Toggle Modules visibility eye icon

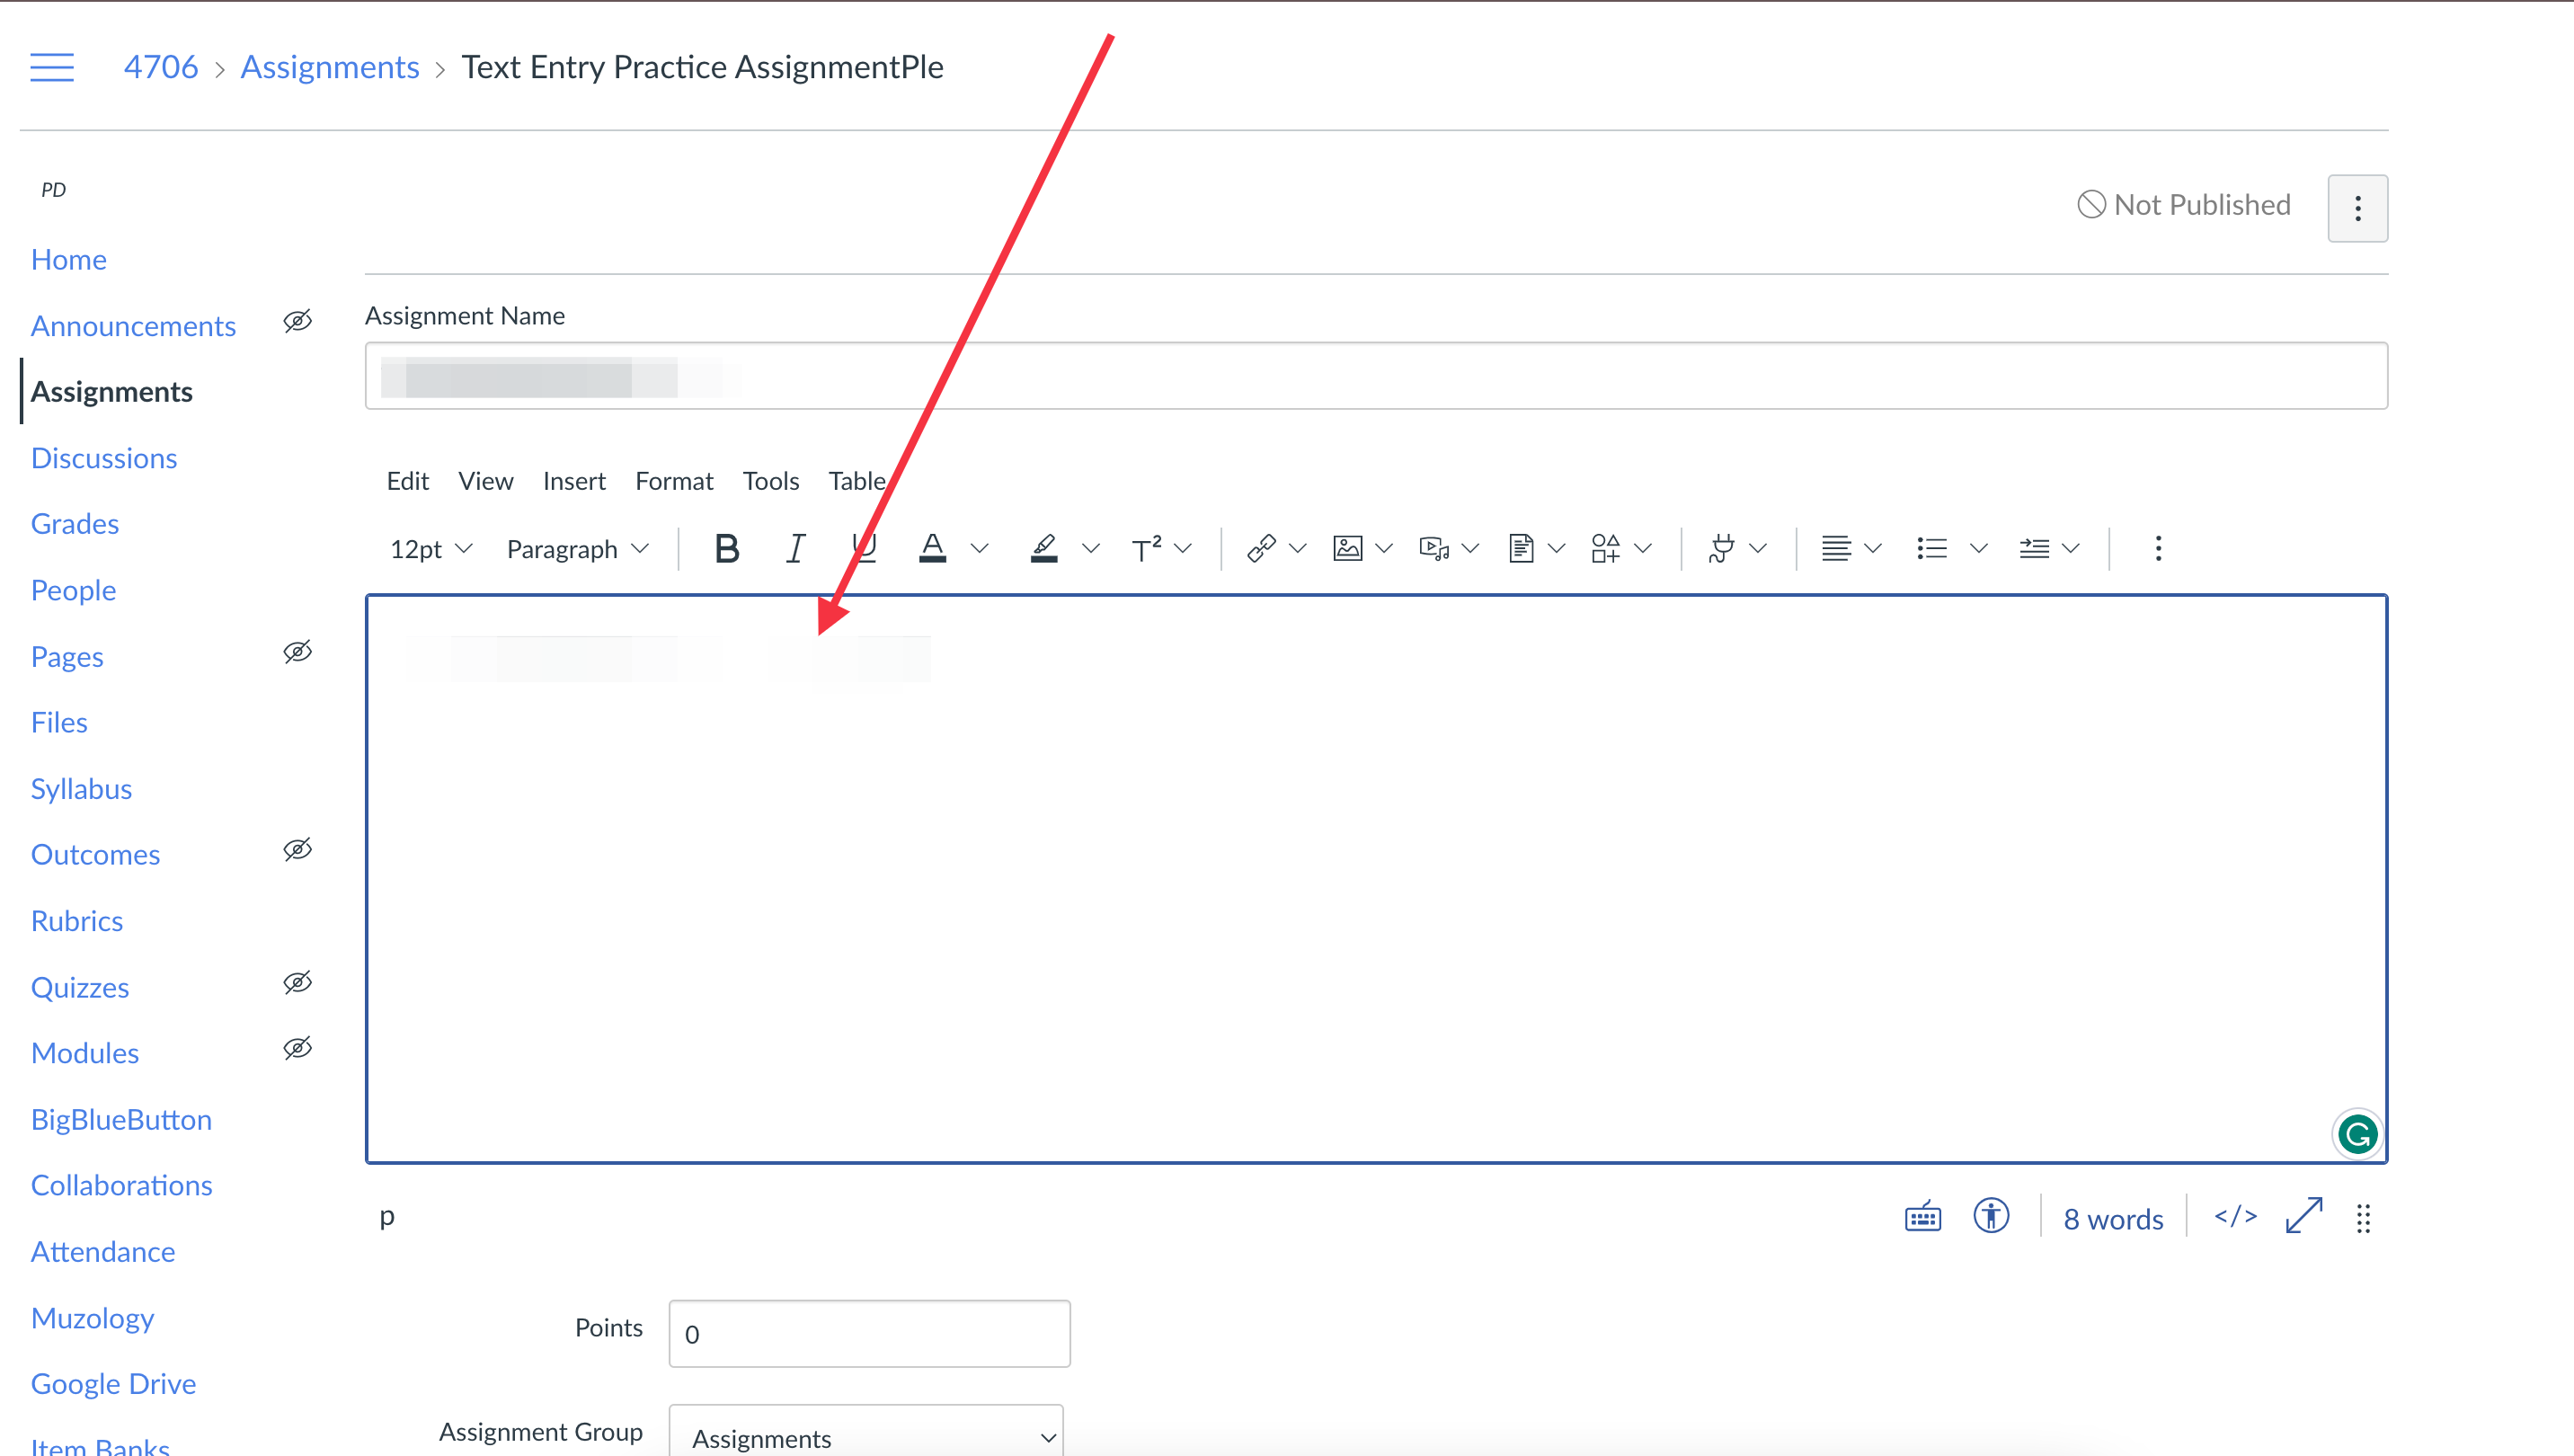[x=297, y=1050]
